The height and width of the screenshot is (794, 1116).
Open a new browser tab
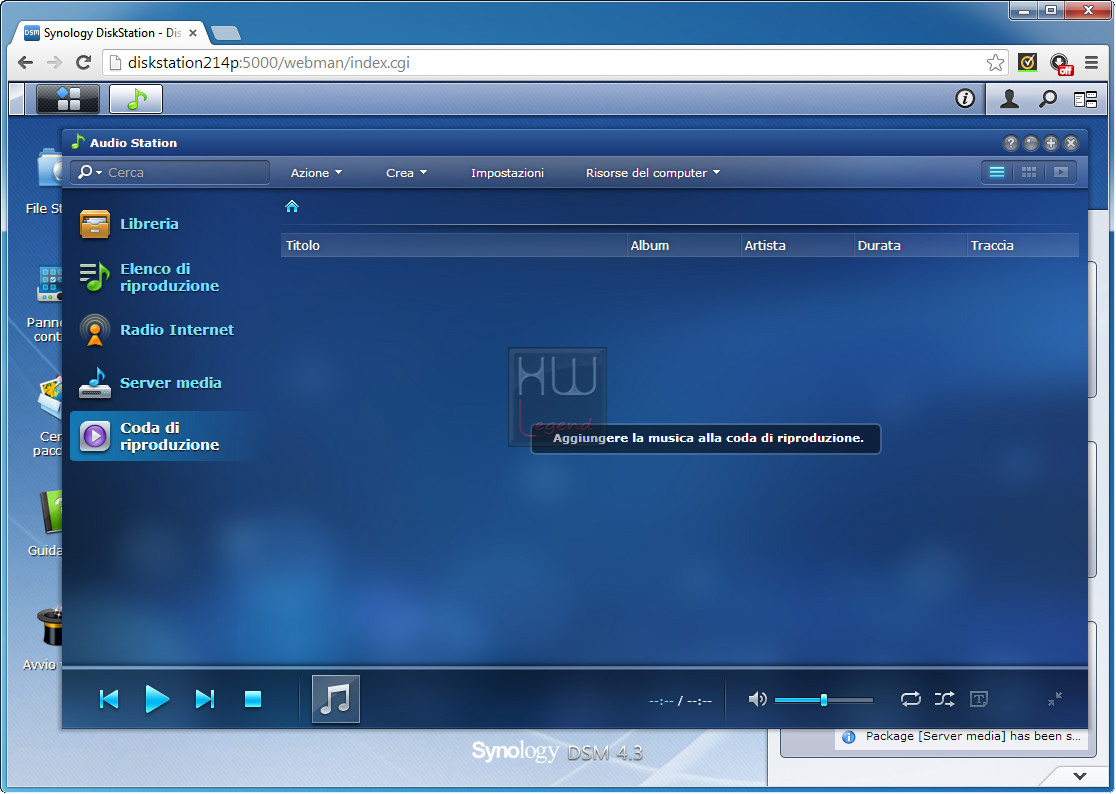click(226, 33)
